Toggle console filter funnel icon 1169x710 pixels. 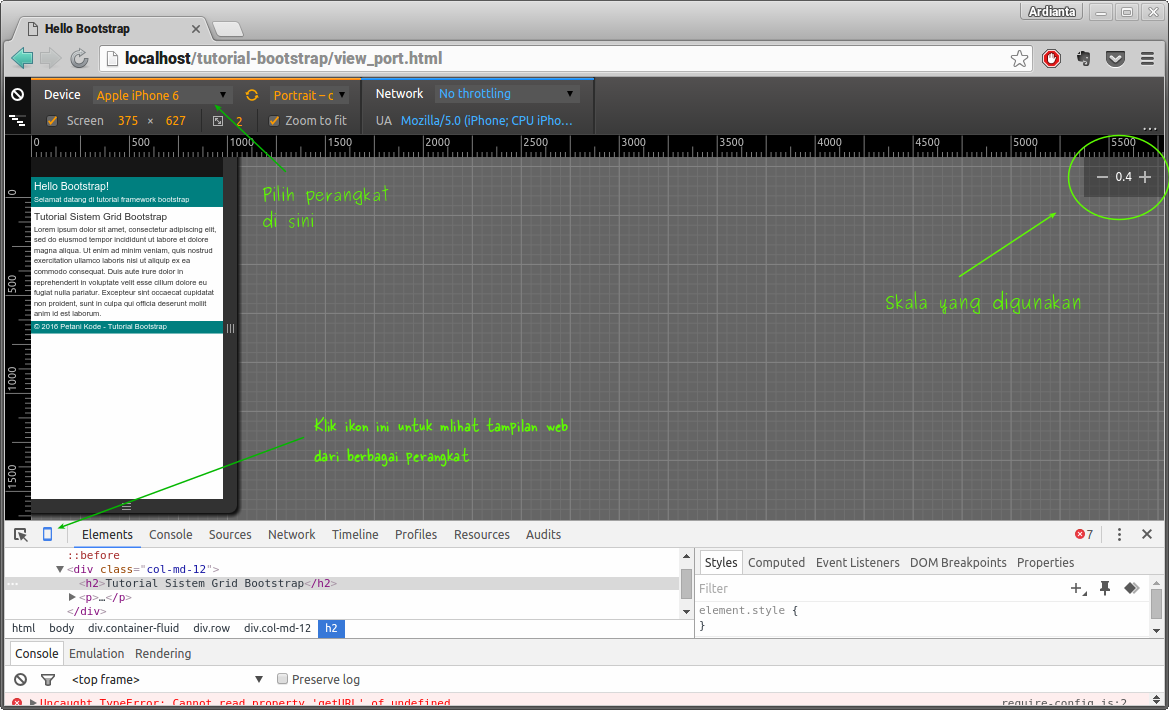tap(48, 679)
